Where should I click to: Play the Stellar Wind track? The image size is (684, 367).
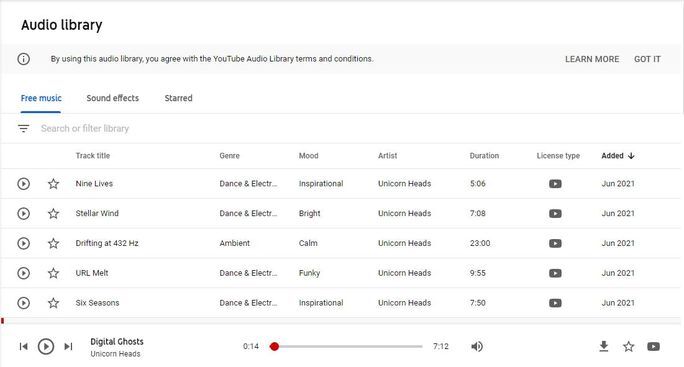(24, 213)
